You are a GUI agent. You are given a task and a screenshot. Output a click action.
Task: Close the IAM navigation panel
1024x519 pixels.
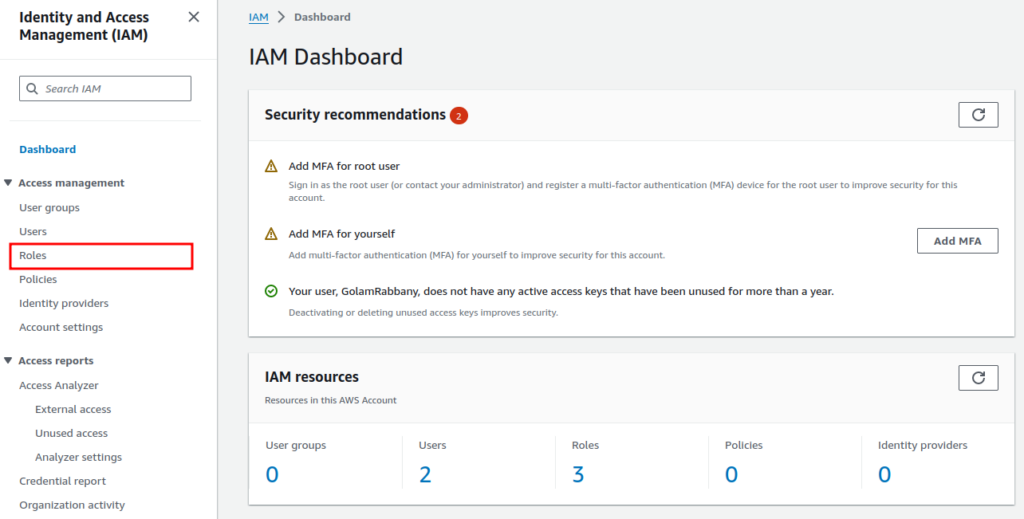[194, 17]
